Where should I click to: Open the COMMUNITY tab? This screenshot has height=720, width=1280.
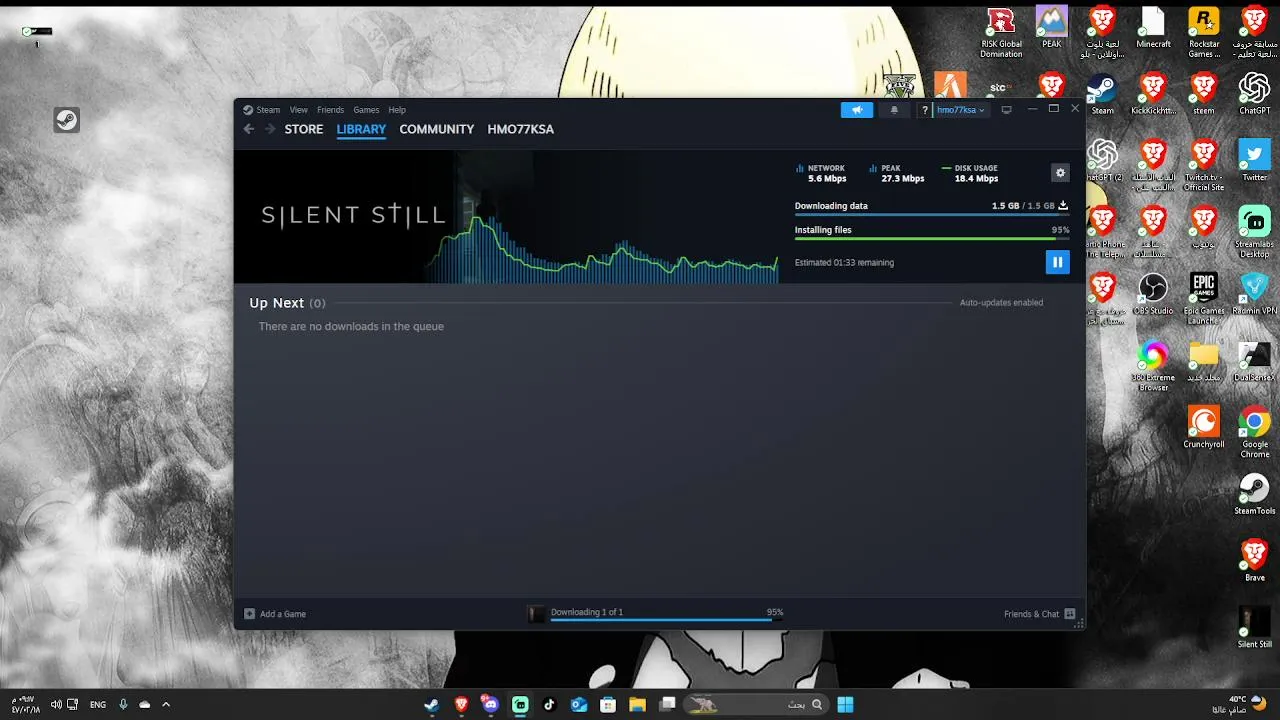click(436, 129)
